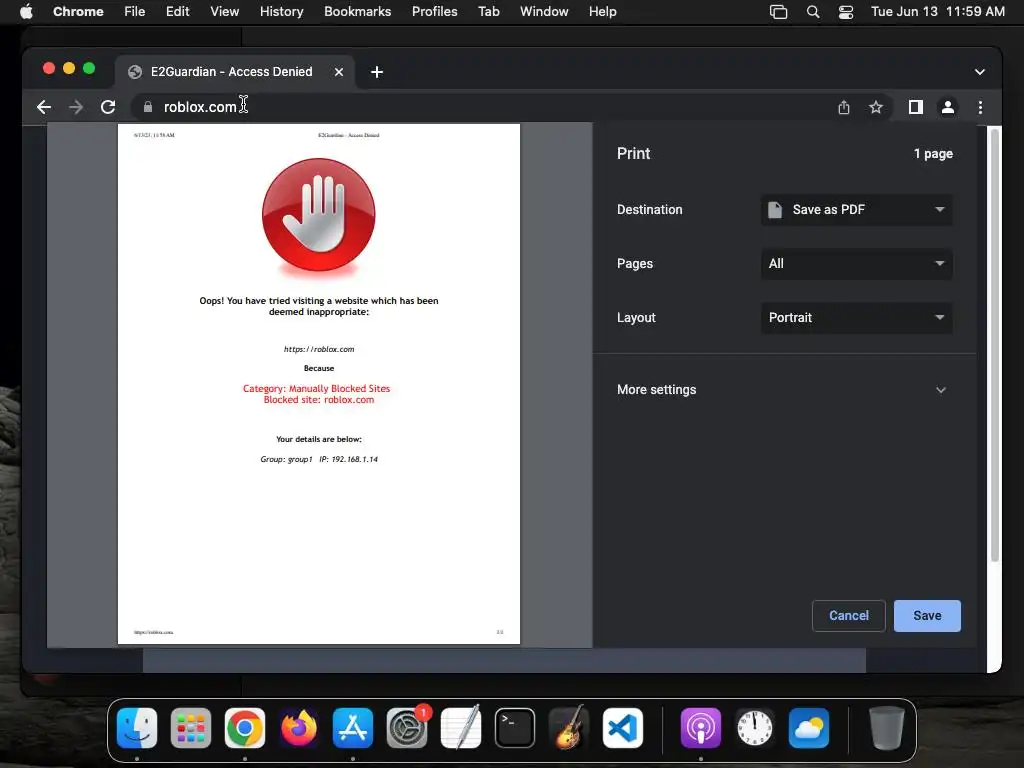The image size is (1024, 768).
Task: Open Spotlight search in menu bar
Action: pos(812,12)
